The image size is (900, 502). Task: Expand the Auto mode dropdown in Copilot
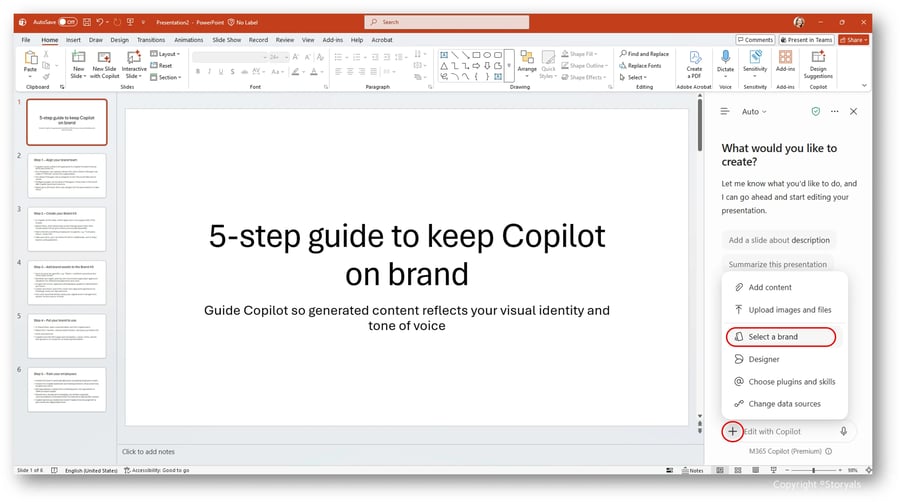[754, 112]
